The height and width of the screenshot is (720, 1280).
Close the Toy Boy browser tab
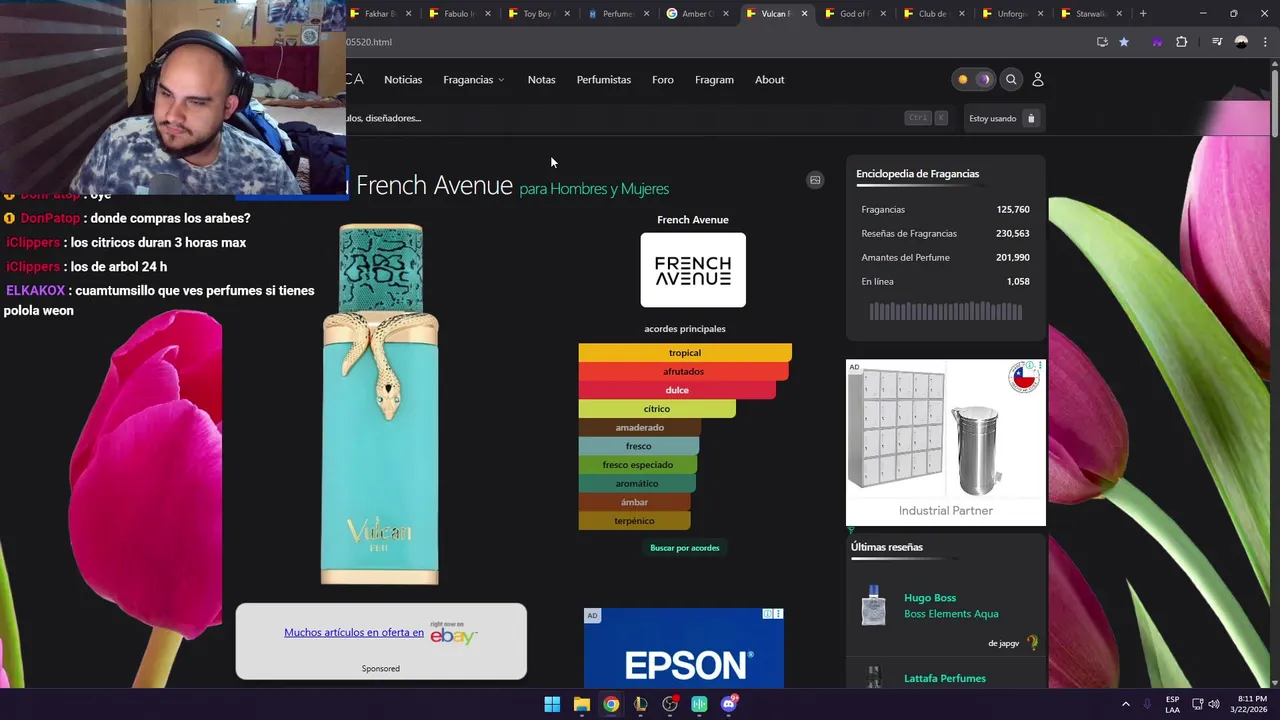click(x=567, y=14)
